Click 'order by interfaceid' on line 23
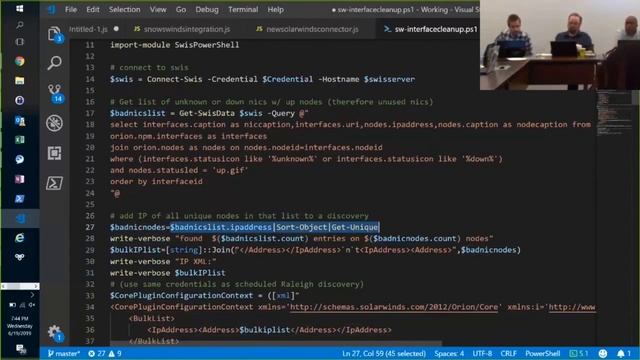 click(x=156, y=182)
